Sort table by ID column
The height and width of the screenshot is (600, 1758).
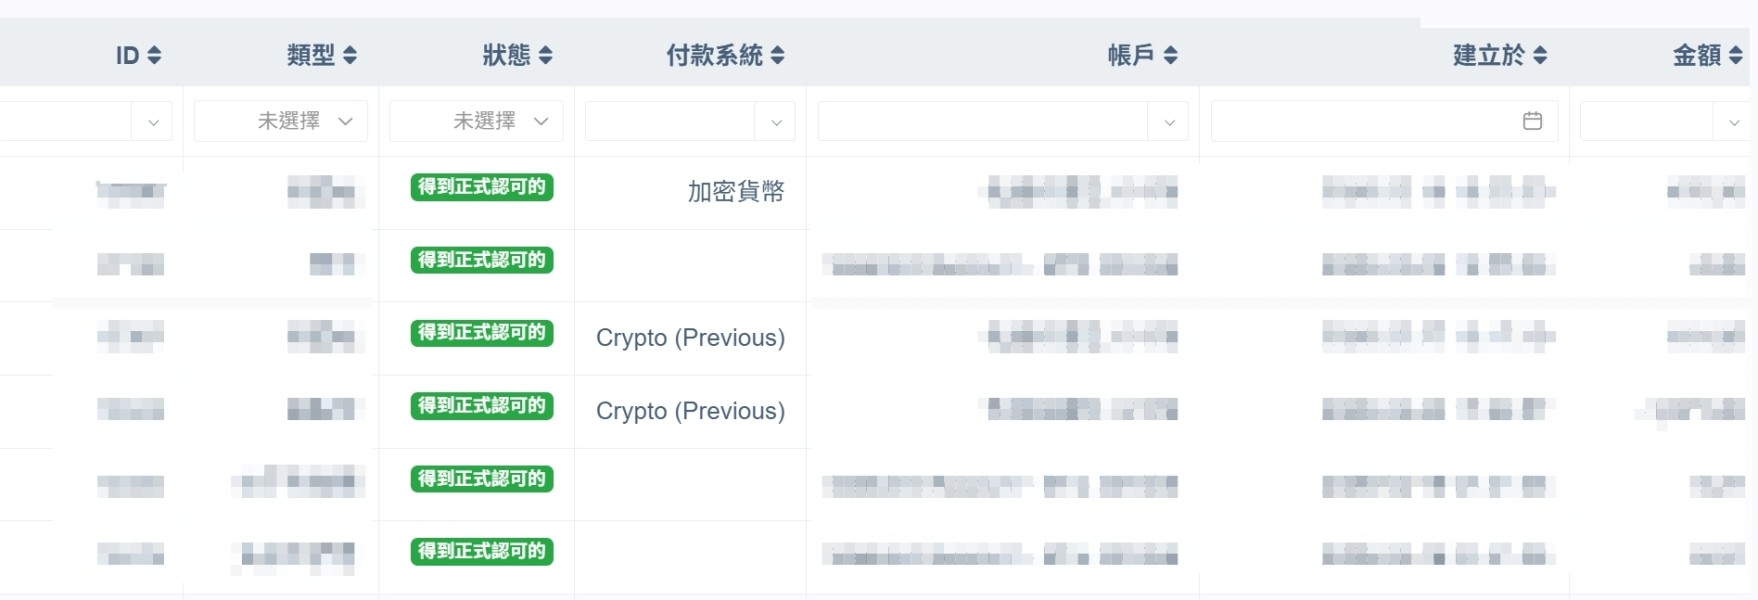tap(154, 56)
